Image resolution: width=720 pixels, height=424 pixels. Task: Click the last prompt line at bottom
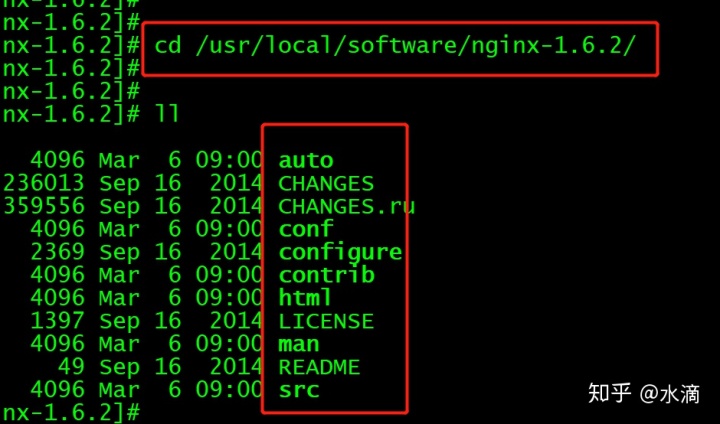[x=71, y=413]
